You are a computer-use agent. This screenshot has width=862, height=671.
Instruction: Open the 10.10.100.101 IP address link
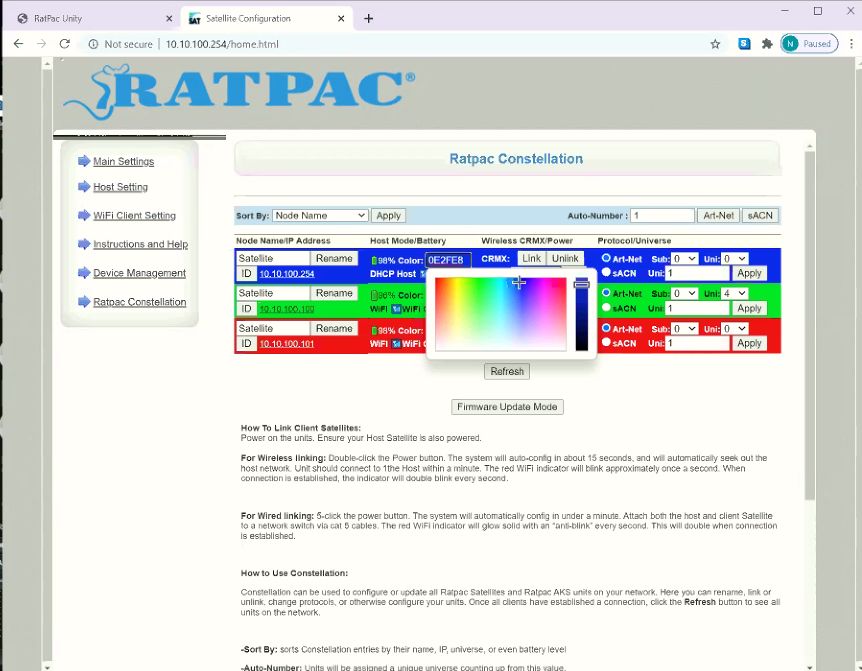287,343
